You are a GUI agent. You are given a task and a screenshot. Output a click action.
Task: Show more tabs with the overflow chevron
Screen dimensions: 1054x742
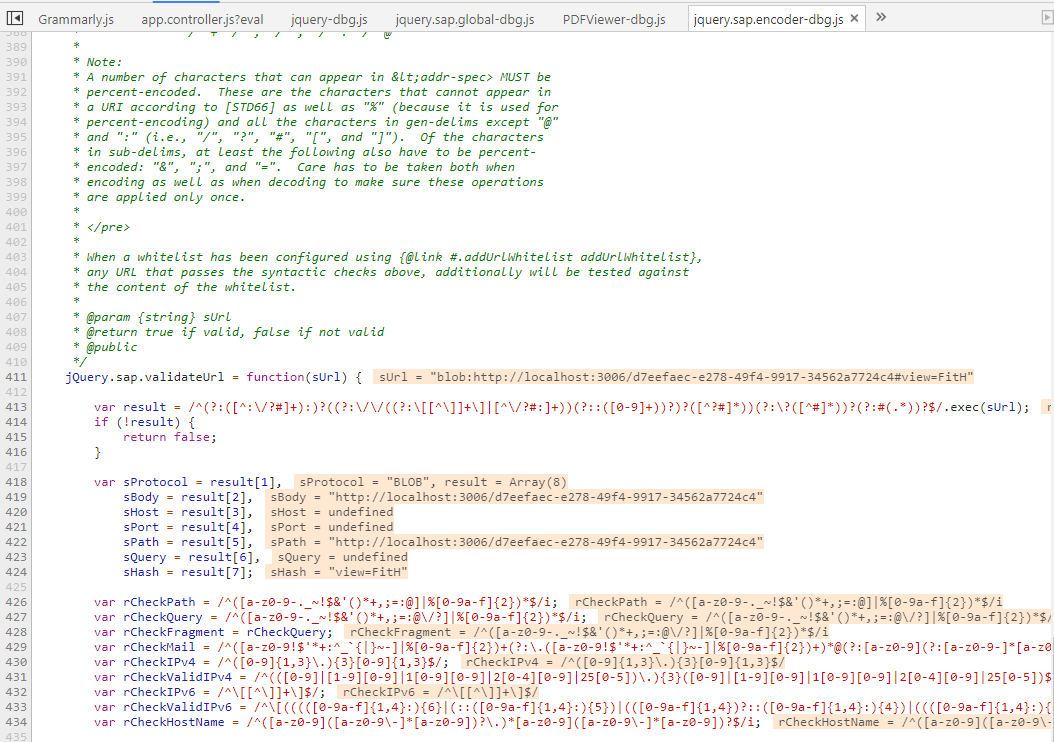(881, 18)
